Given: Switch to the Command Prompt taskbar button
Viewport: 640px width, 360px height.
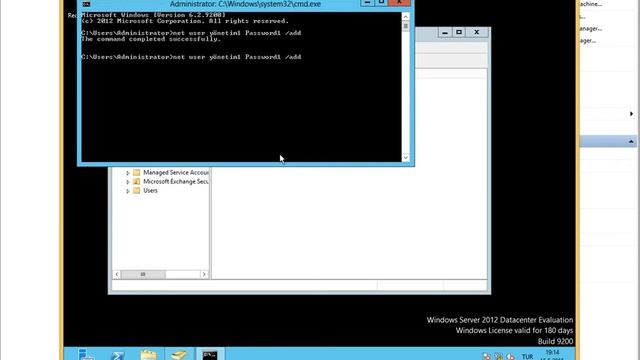Looking at the screenshot, I should tap(210, 354).
